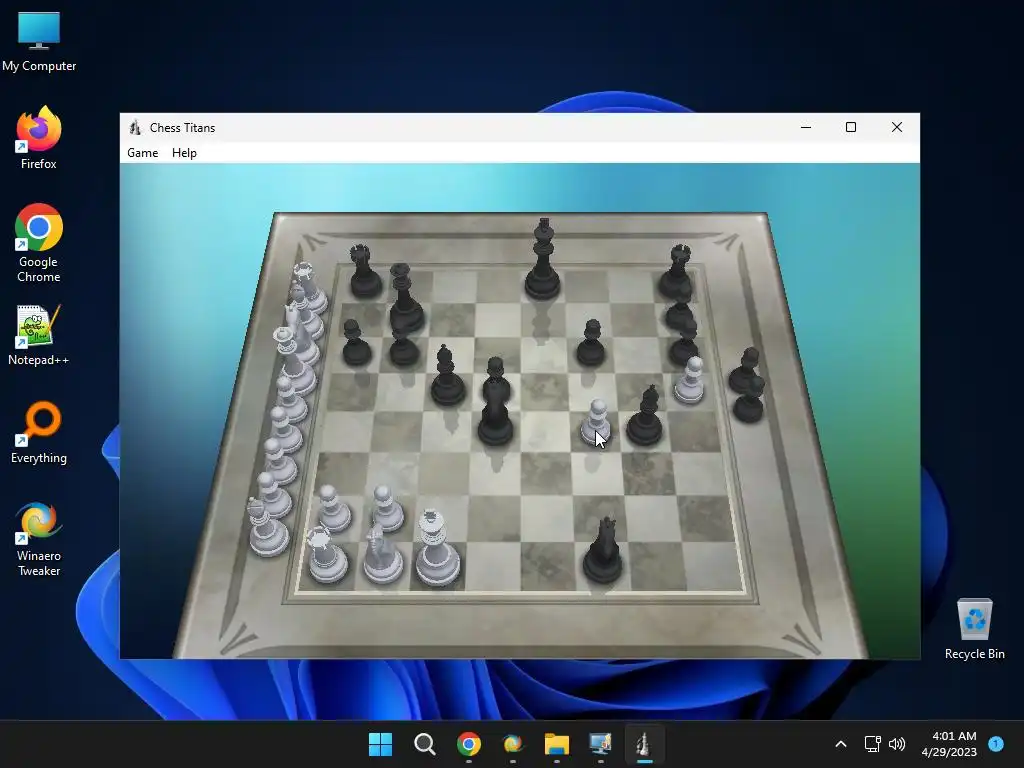Open the Help menu in Chess Titans

(x=184, y=153)
